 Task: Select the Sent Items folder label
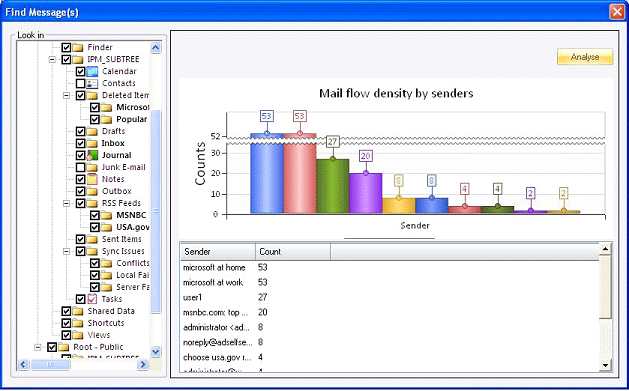tap(122, 239)
